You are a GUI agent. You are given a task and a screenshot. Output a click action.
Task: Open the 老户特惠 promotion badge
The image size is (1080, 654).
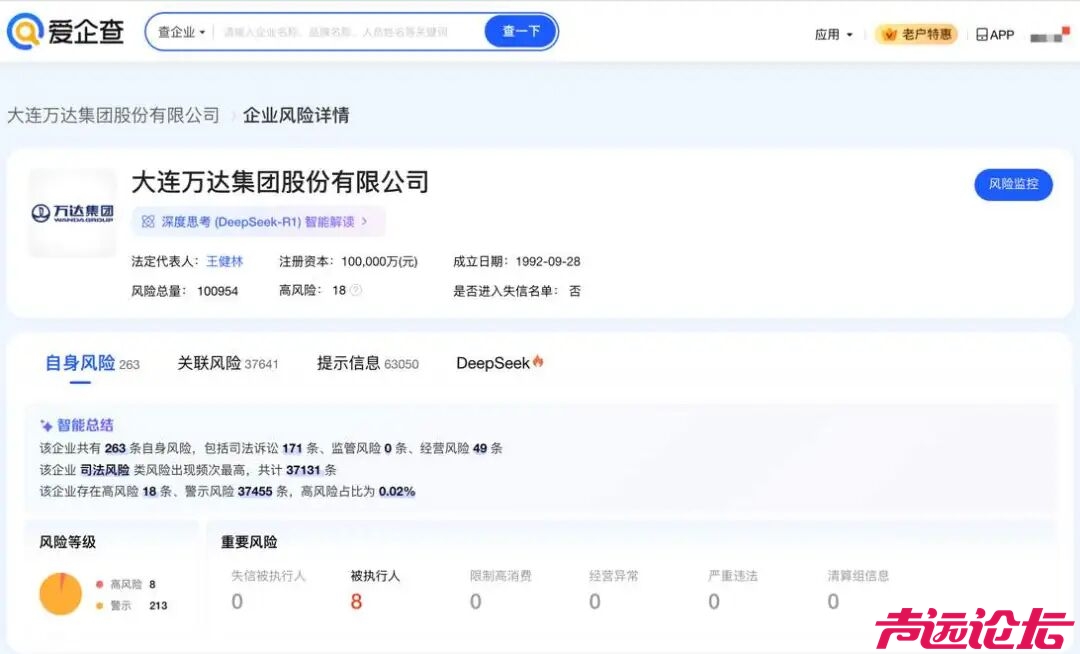point(917,34)
